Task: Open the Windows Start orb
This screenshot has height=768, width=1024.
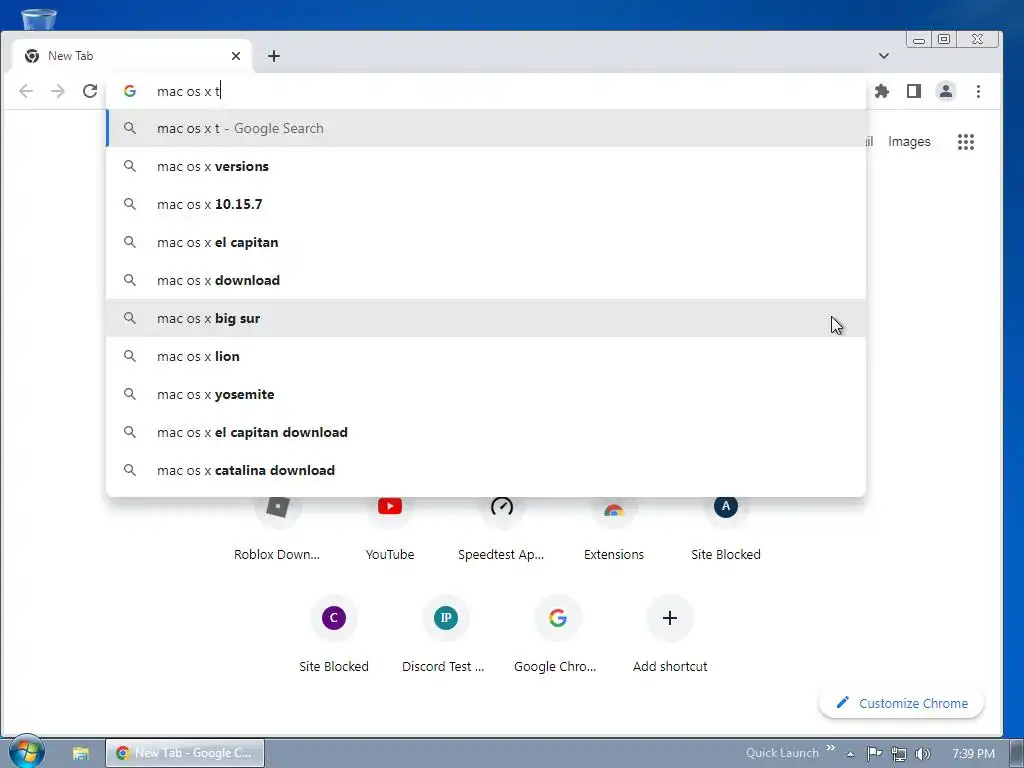Action: [x=26, y=752]
